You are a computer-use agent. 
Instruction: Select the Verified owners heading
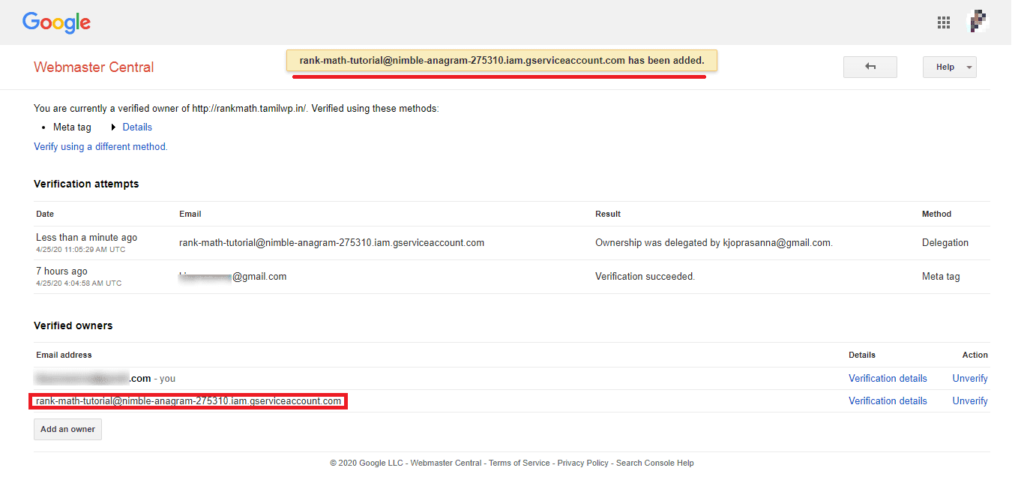[73, 325]
